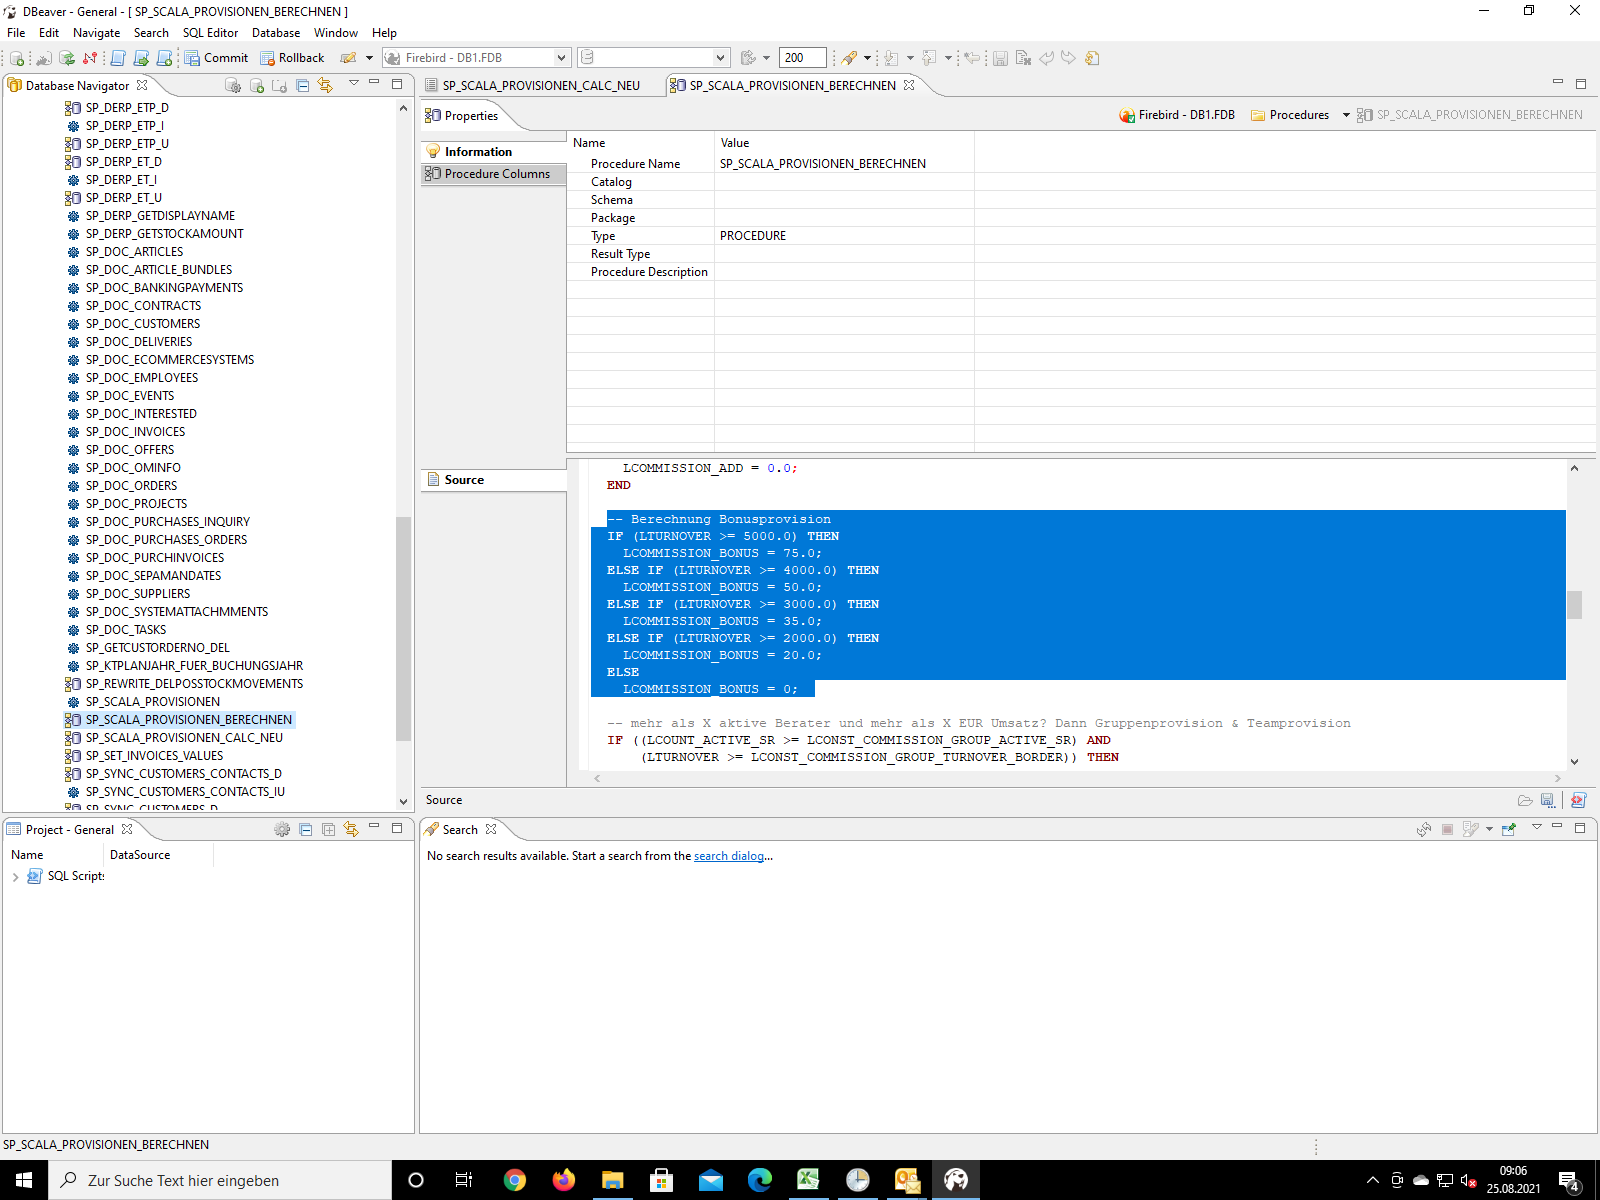This screenshot has width=1600, height=1200.
Task: Collapse all items in the Project panel
Action: (x=306, y=829)
